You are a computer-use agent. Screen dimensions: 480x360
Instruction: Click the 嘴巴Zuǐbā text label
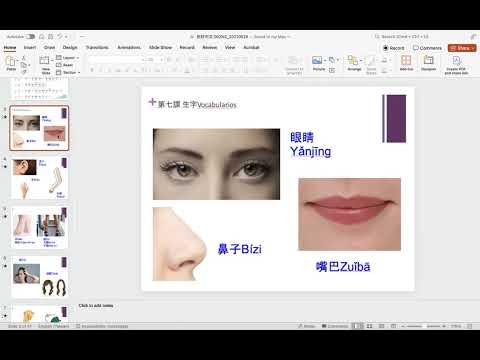tap(343, 267)
